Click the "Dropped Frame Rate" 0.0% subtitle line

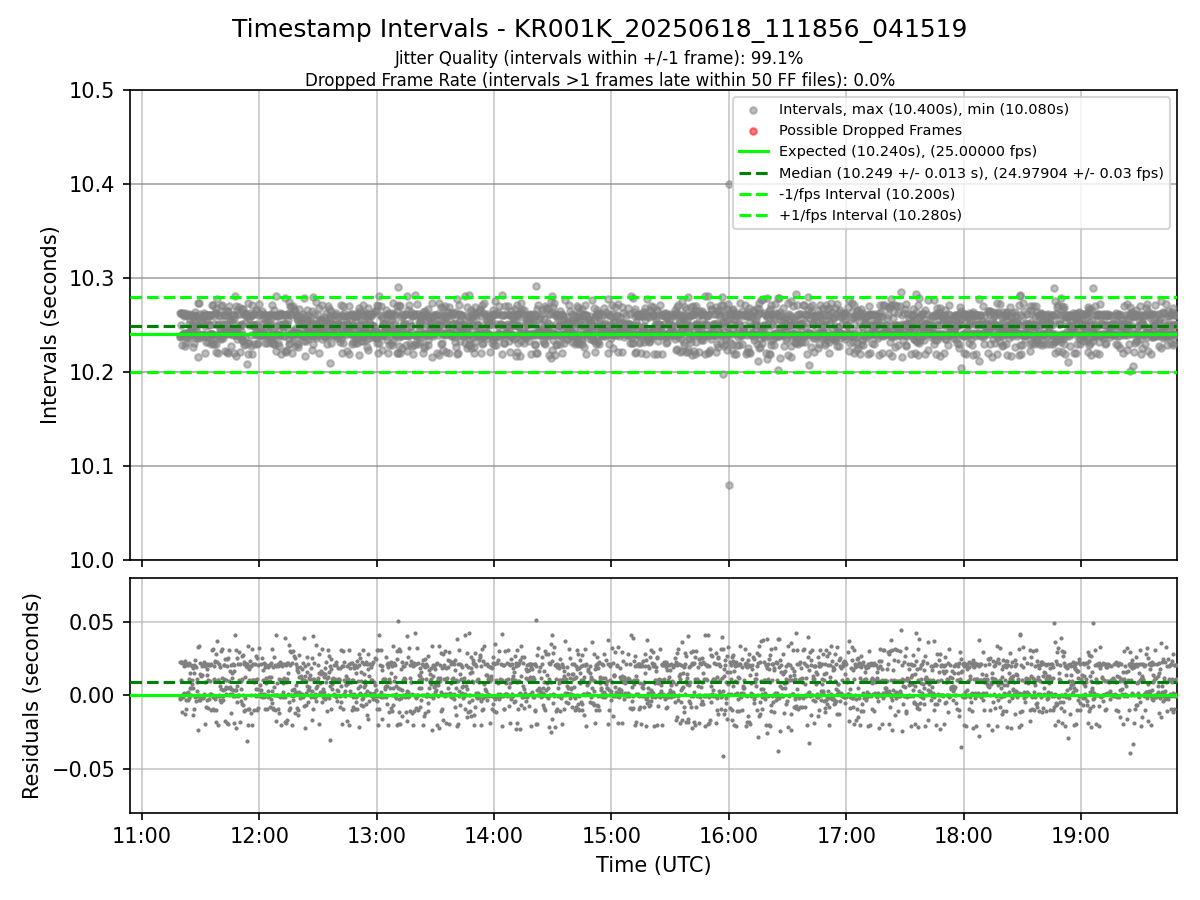[x=599, y=79]
